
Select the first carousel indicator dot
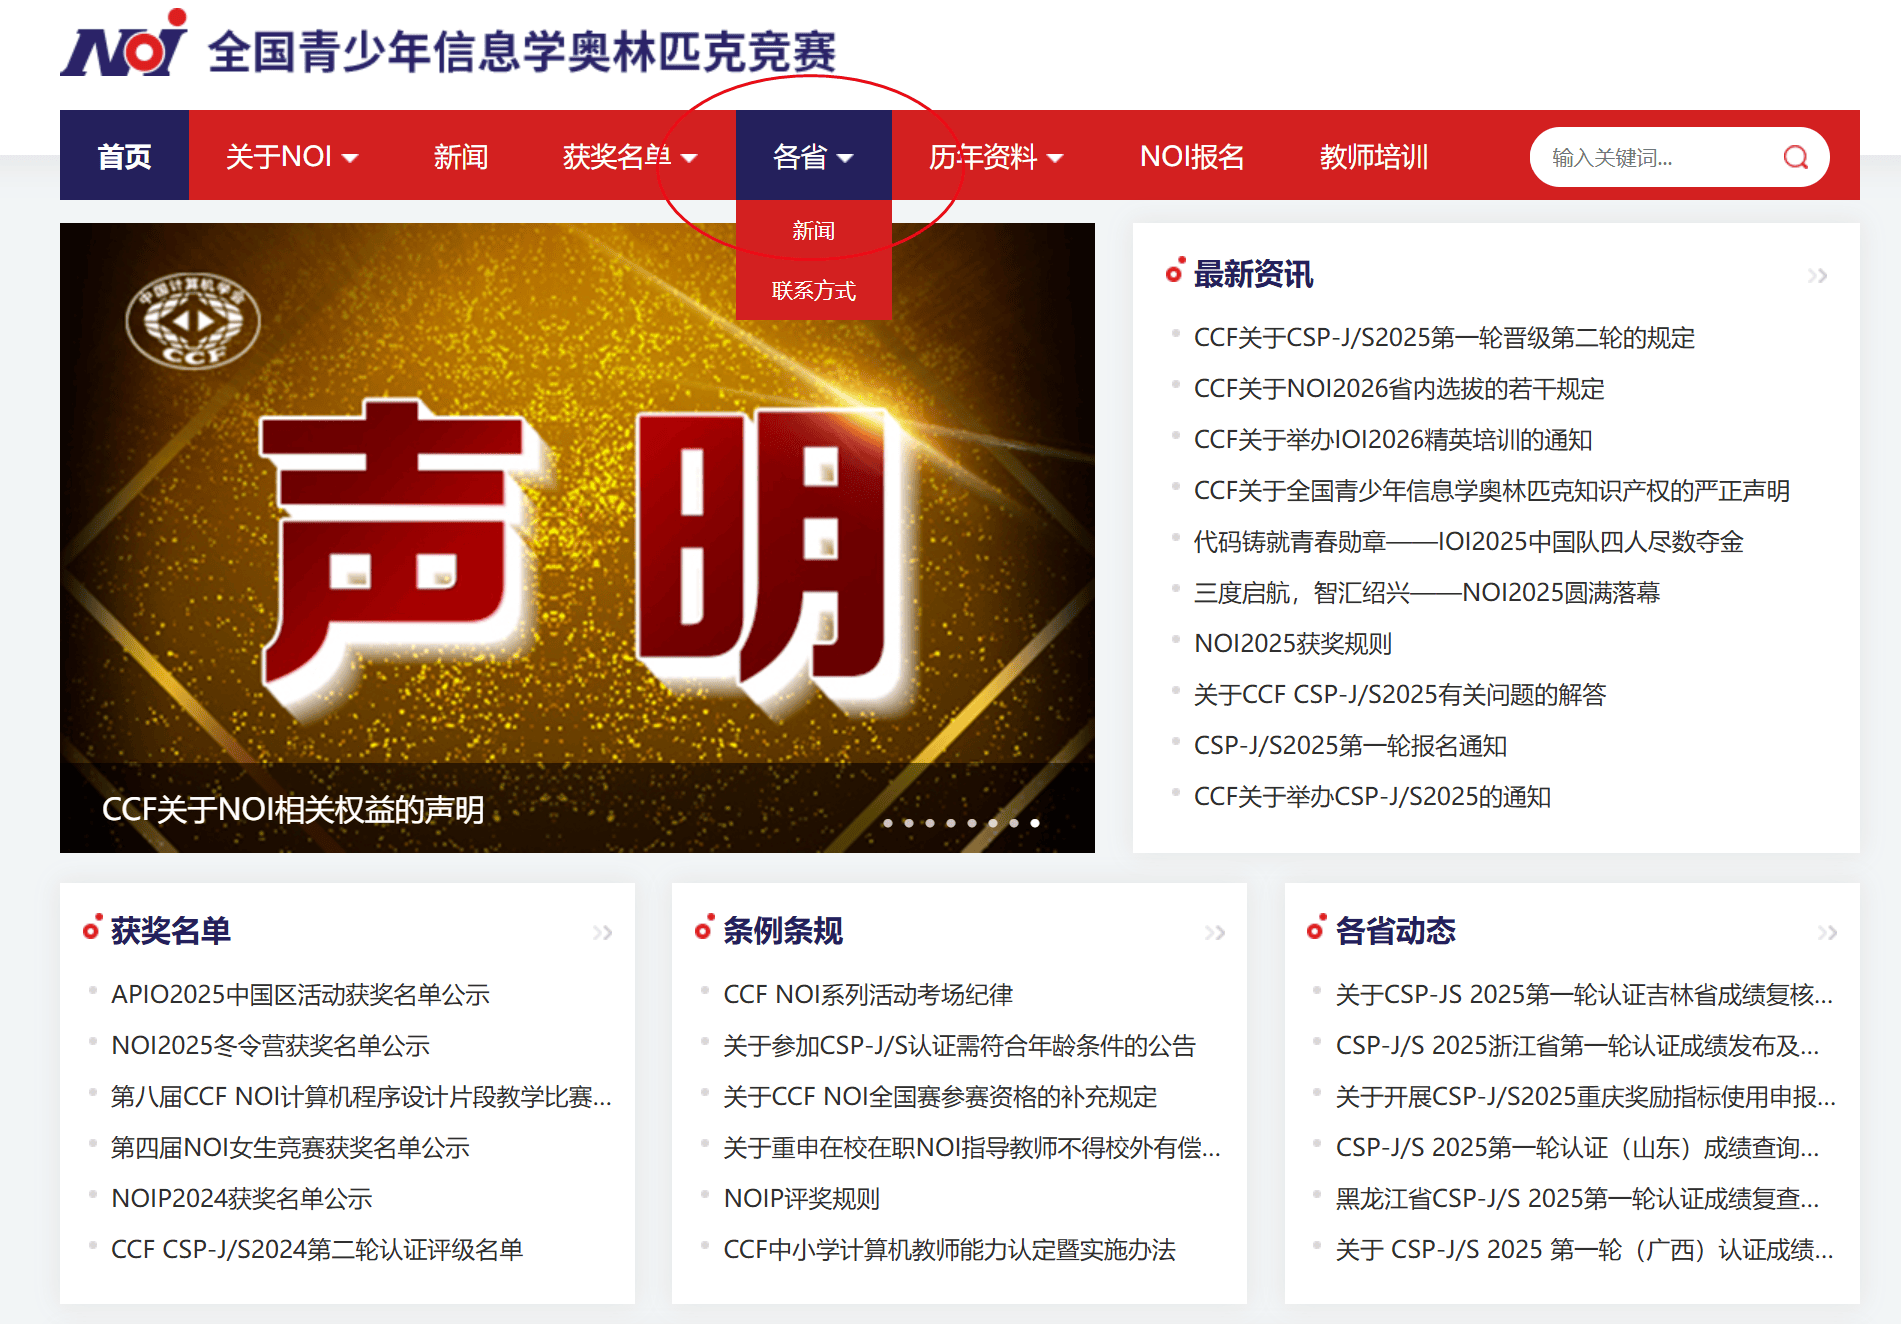888,823
